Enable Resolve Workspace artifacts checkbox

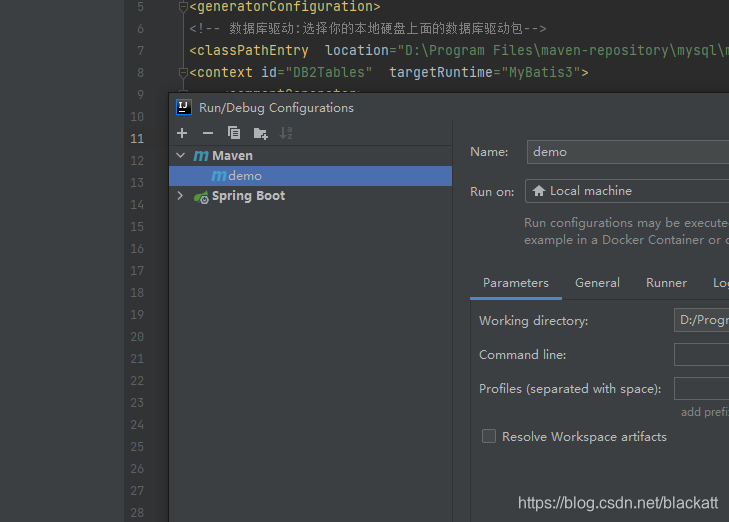tap(489, 436)
